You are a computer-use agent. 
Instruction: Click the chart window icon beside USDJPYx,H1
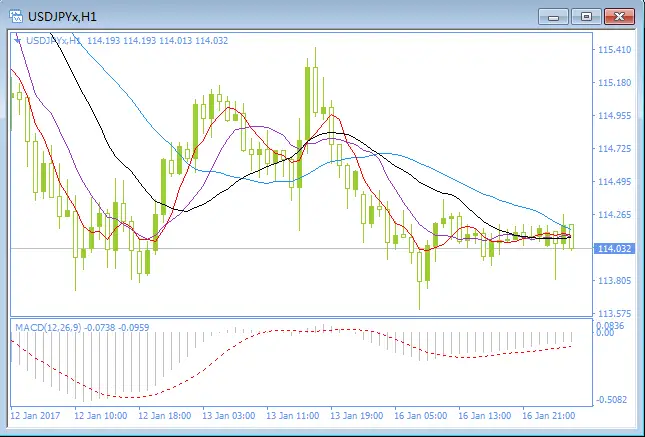coord(16,16)
